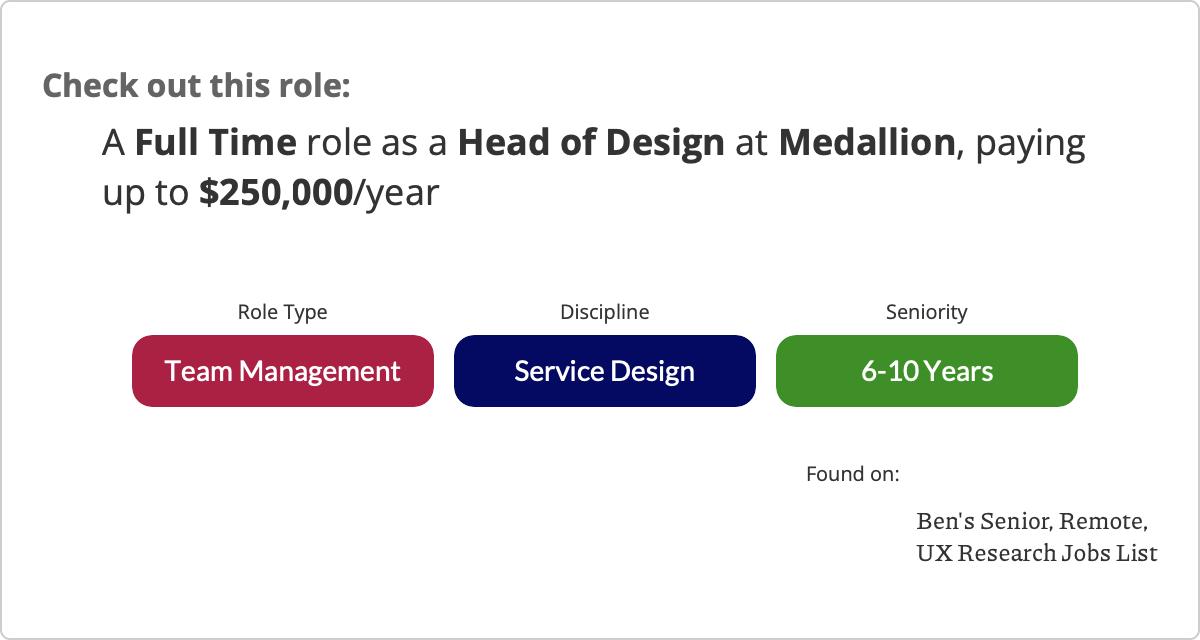
Task: Select the navy Service Design badge
Action: pyautogui.click(x=604, y=371)
